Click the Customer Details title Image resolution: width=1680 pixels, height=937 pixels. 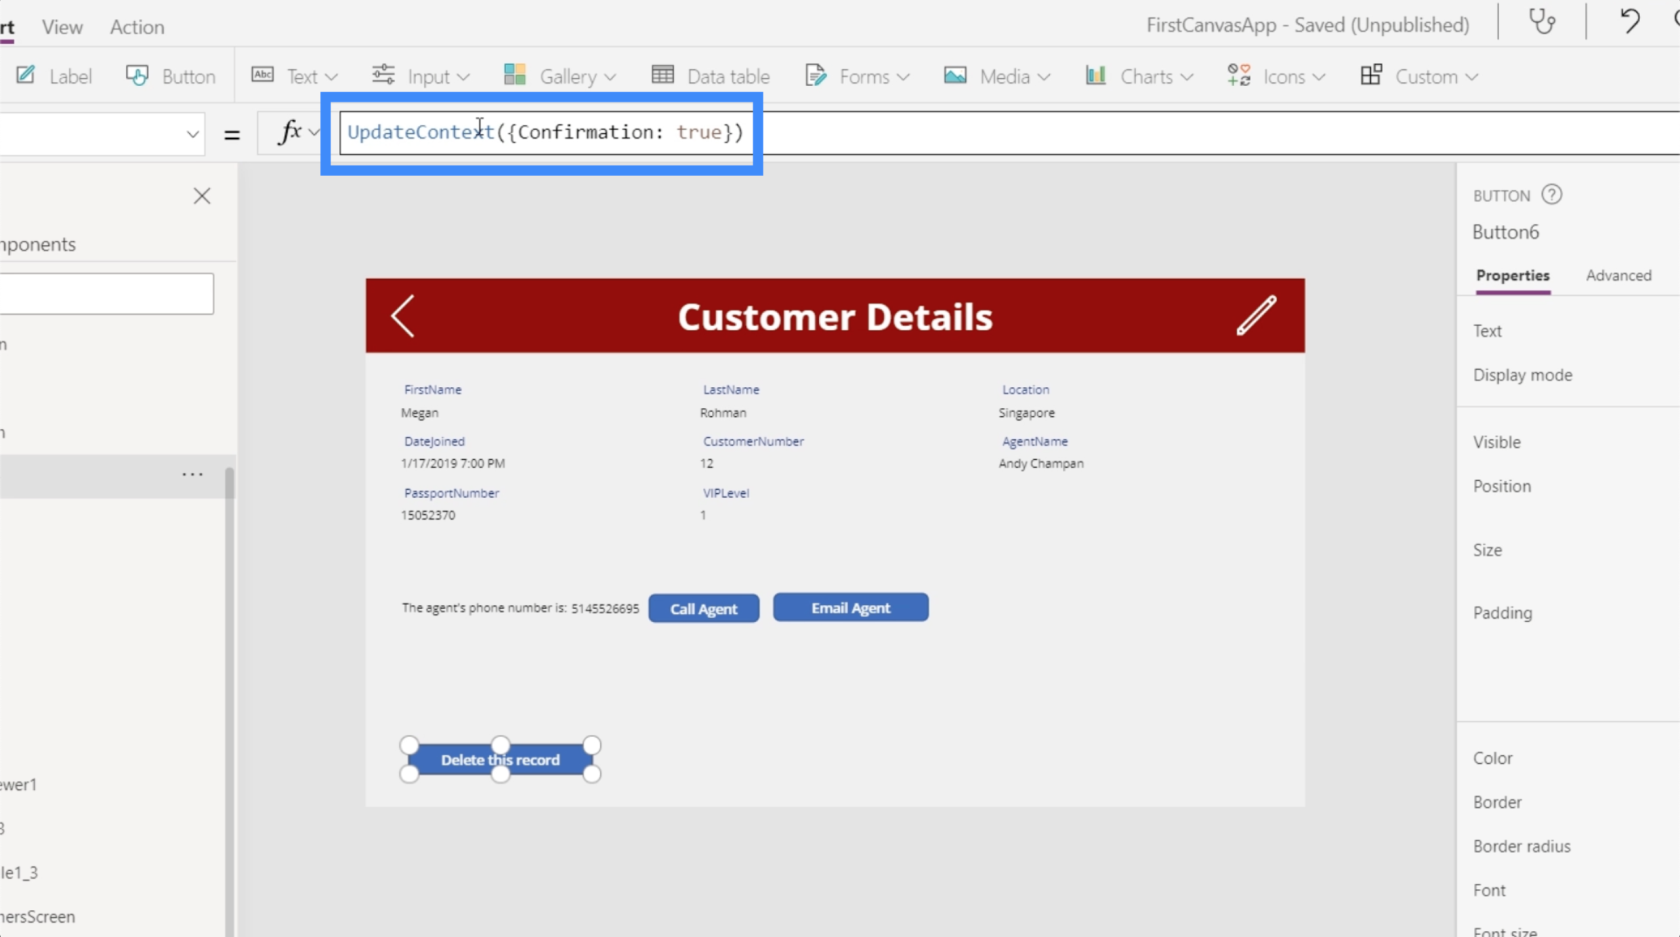click(x=835, y=317)
